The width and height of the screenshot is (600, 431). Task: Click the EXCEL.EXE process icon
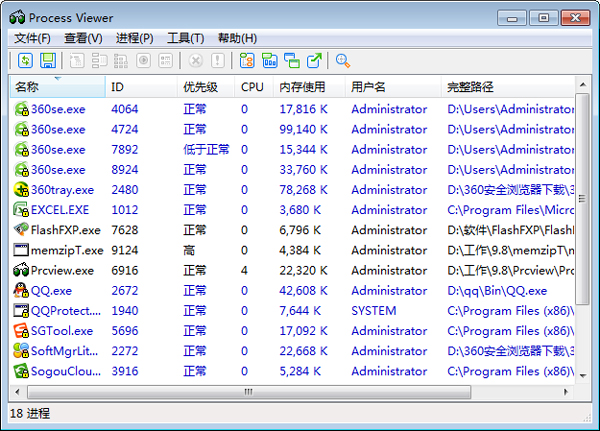tap(21, 210)
